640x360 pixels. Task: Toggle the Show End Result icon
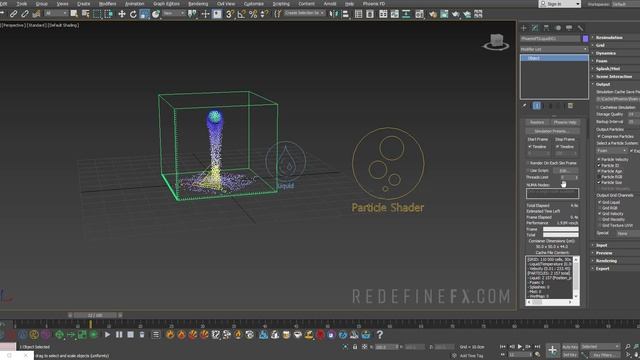tap(537, 106)
